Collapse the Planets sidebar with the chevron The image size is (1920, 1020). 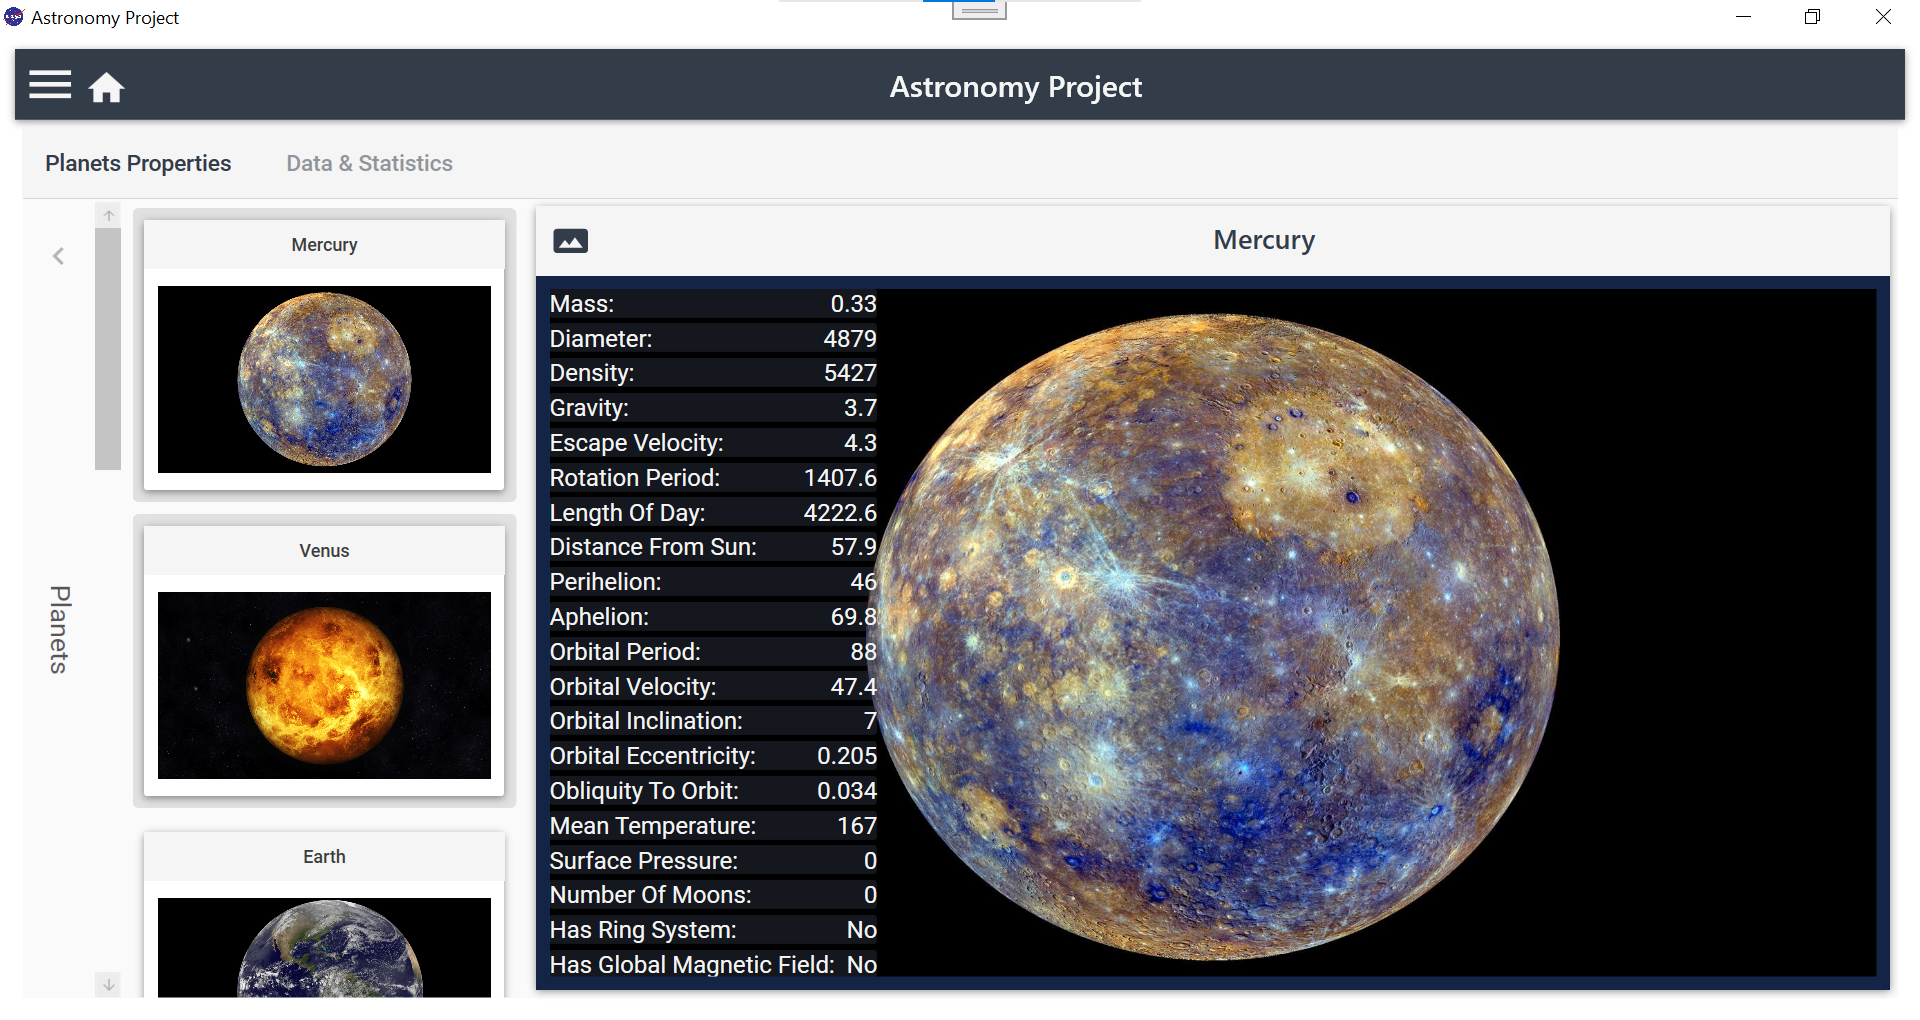58,256
